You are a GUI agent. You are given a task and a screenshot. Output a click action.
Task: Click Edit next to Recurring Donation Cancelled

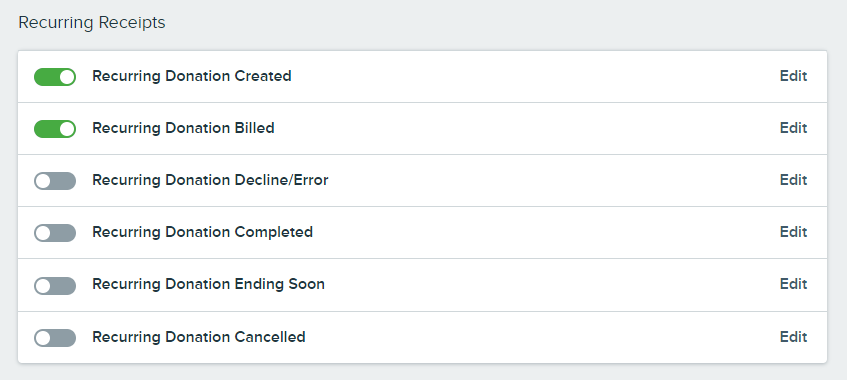(x=793, y=337)
